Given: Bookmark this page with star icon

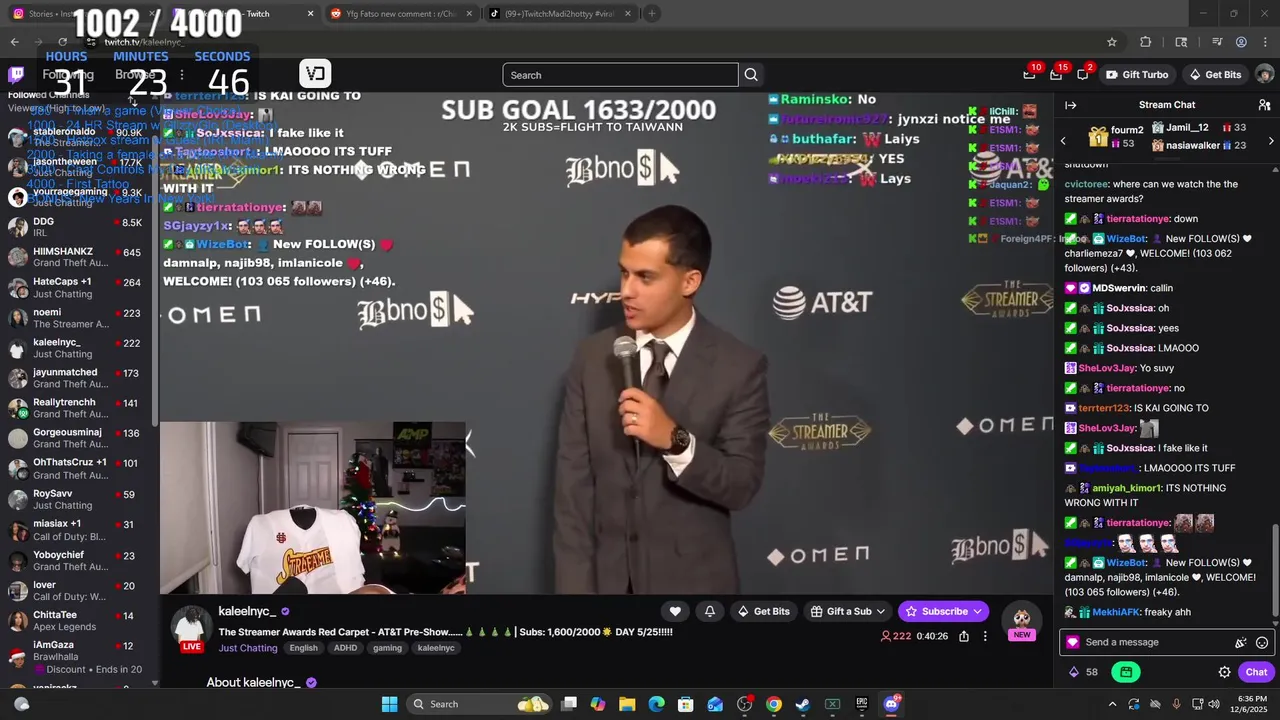Looking at the screenshot, I should (x=1111, y=42).
